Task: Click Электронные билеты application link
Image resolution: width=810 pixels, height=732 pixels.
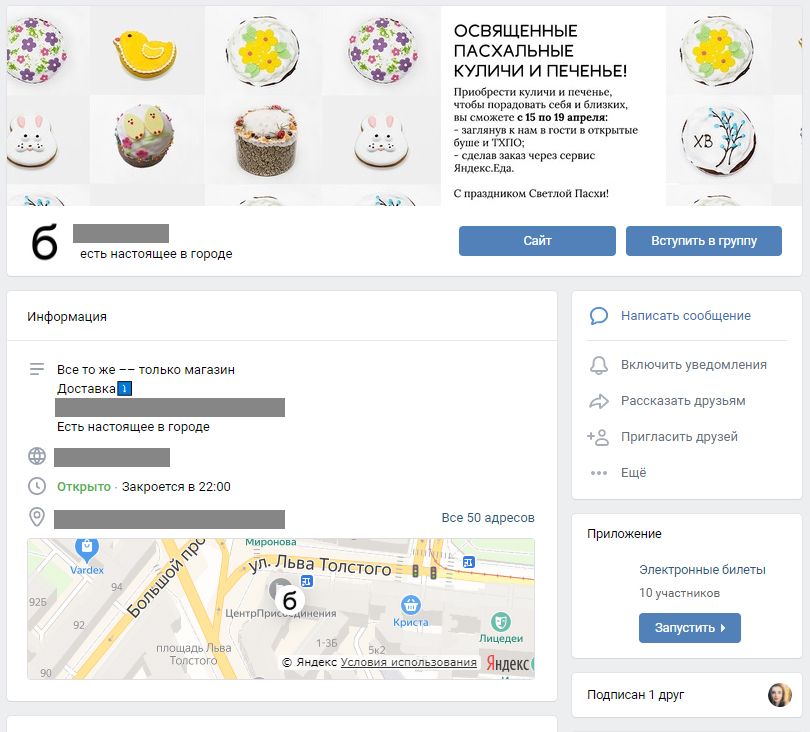Action: [702, 569]
